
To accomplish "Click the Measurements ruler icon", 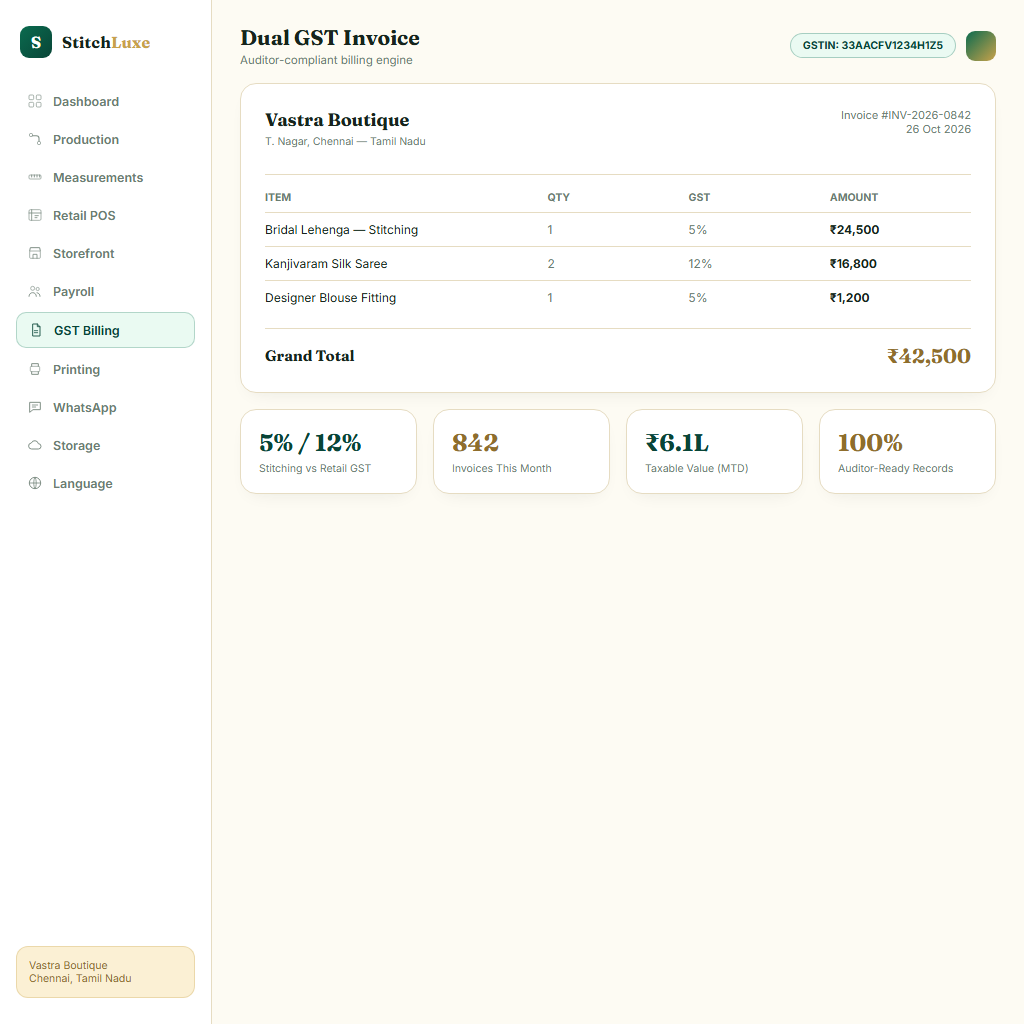I will 35,177.
